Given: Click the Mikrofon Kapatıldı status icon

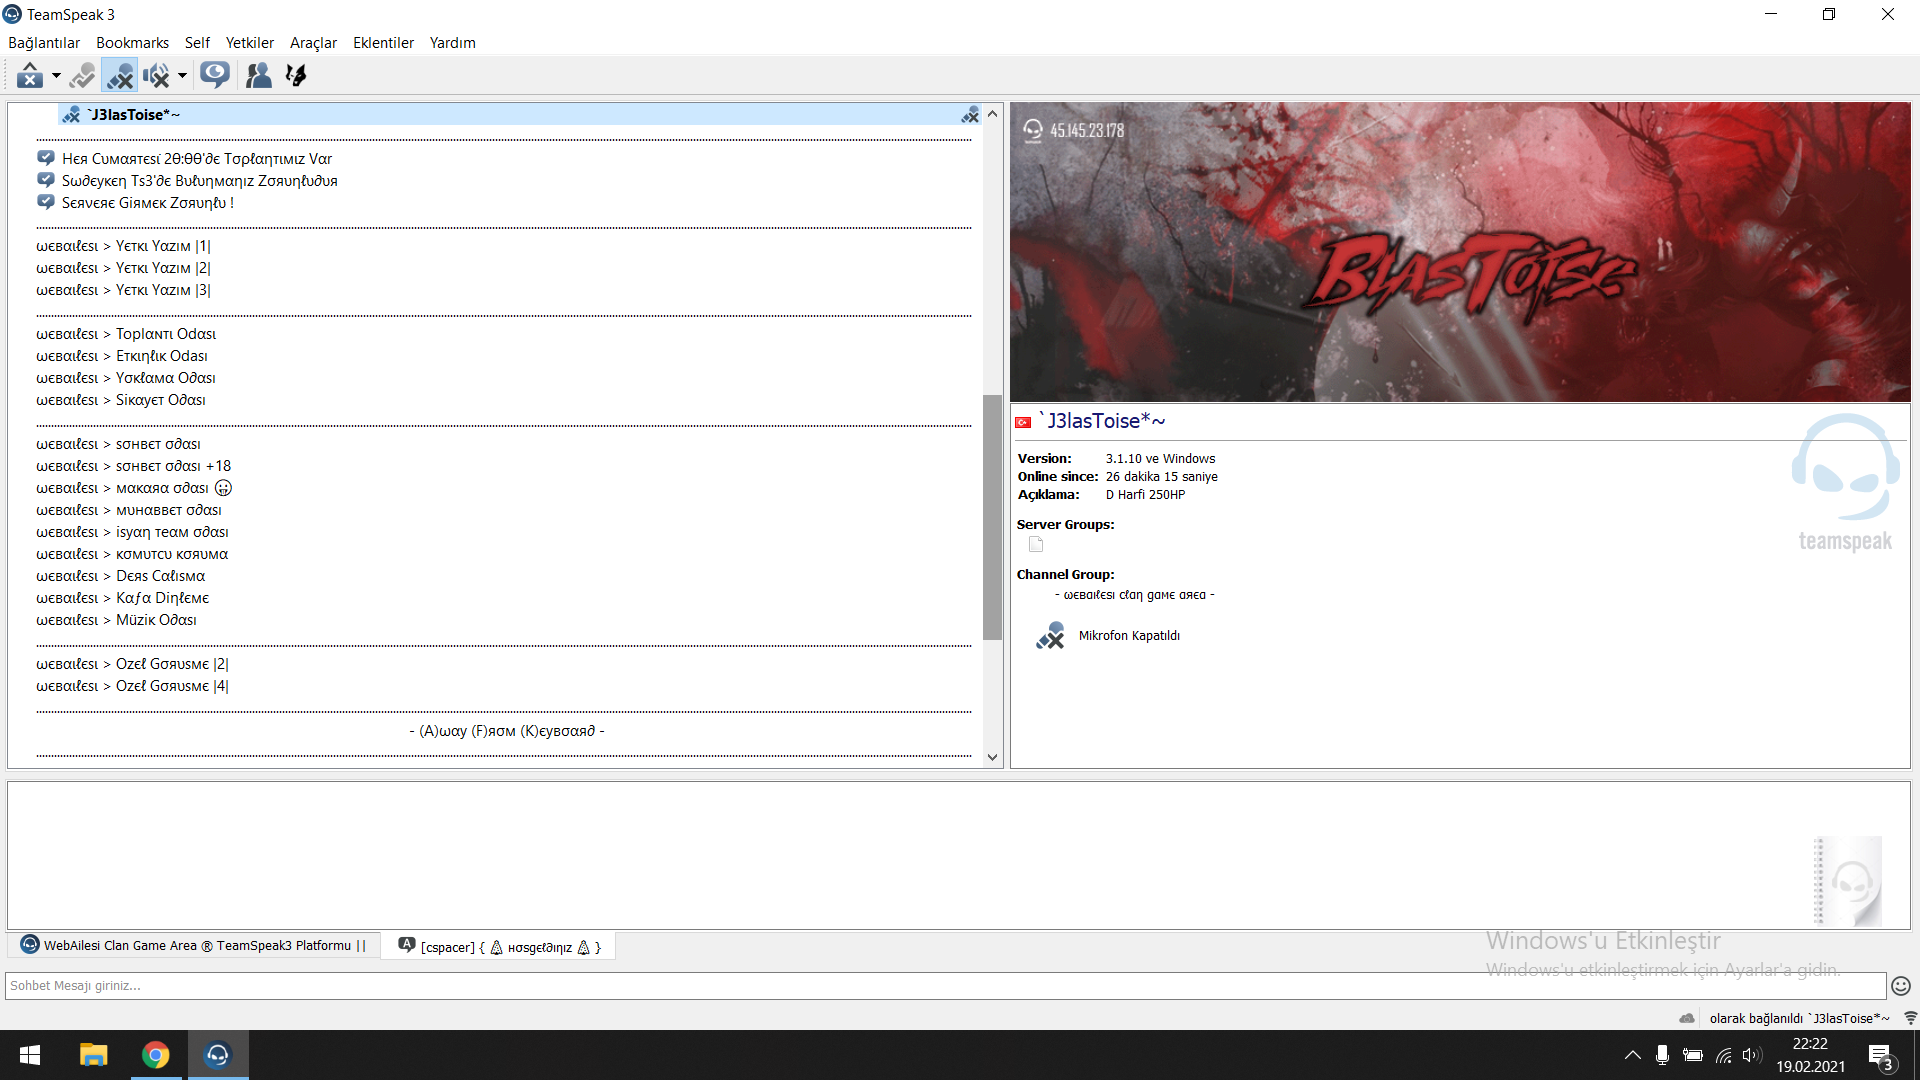Looking at the screenshot, I should (x=1051, y=636).
